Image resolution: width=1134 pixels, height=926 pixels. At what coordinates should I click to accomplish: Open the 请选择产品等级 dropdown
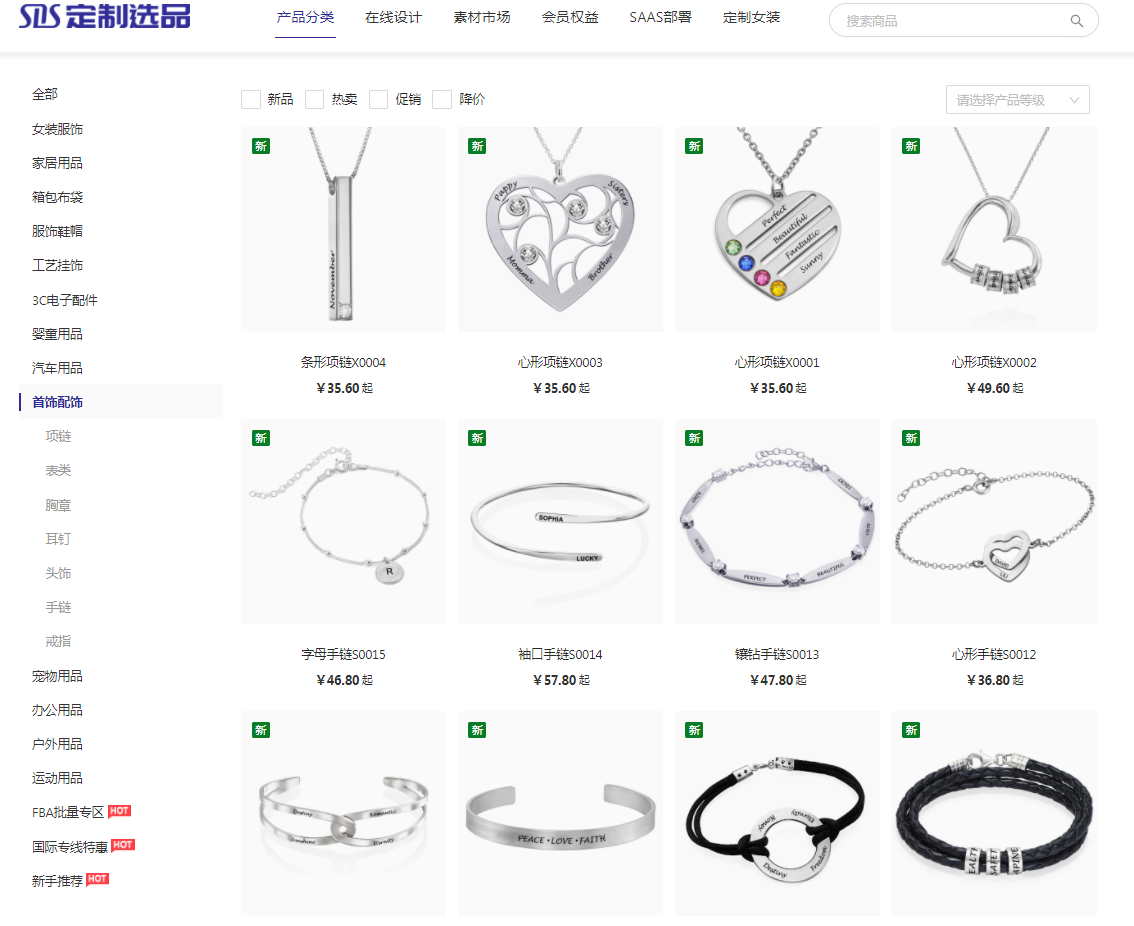[1018, 100]
